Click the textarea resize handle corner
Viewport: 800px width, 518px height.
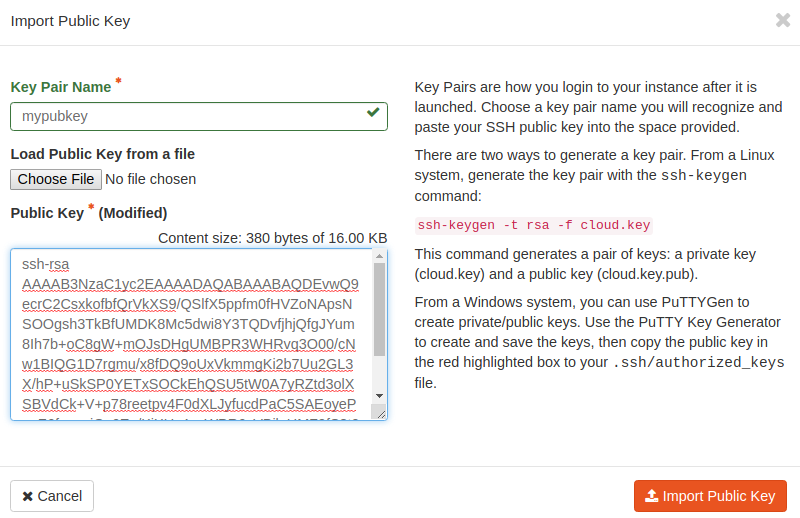[x=379, y=412]
